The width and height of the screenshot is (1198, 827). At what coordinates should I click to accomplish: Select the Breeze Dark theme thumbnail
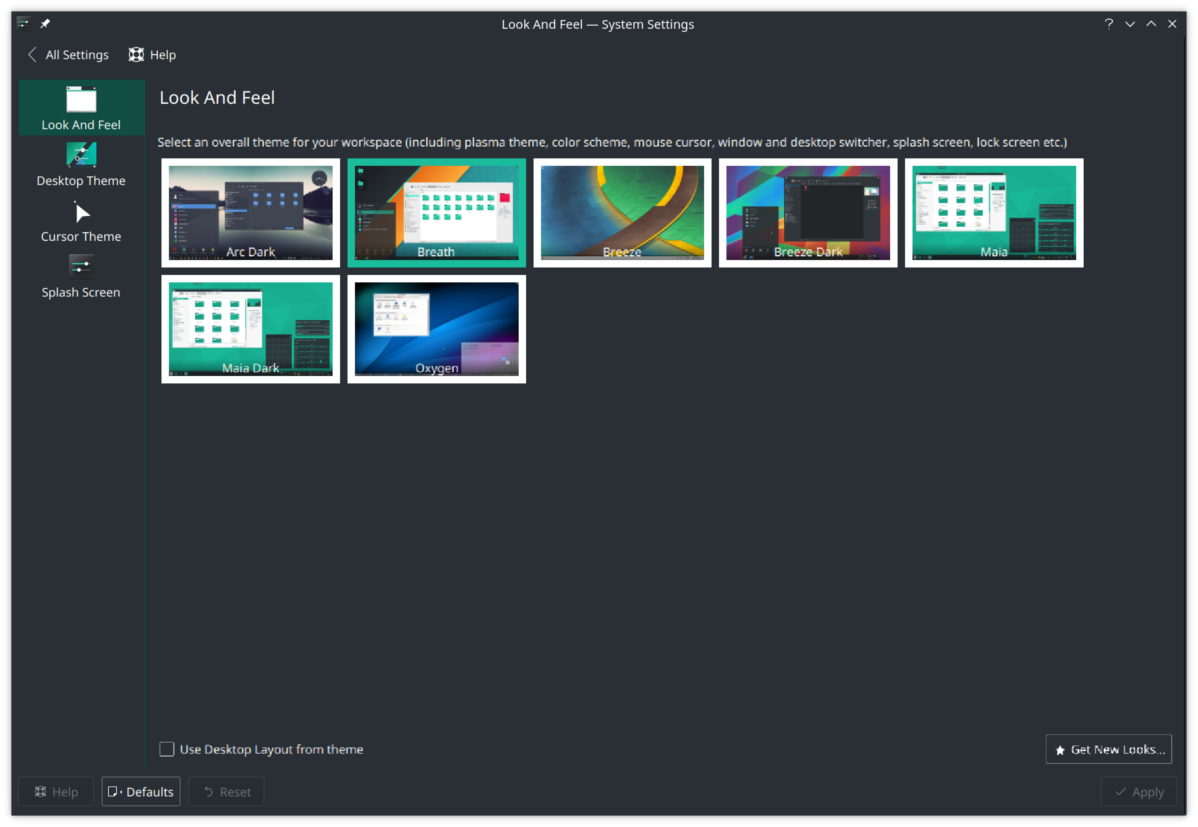808,212
